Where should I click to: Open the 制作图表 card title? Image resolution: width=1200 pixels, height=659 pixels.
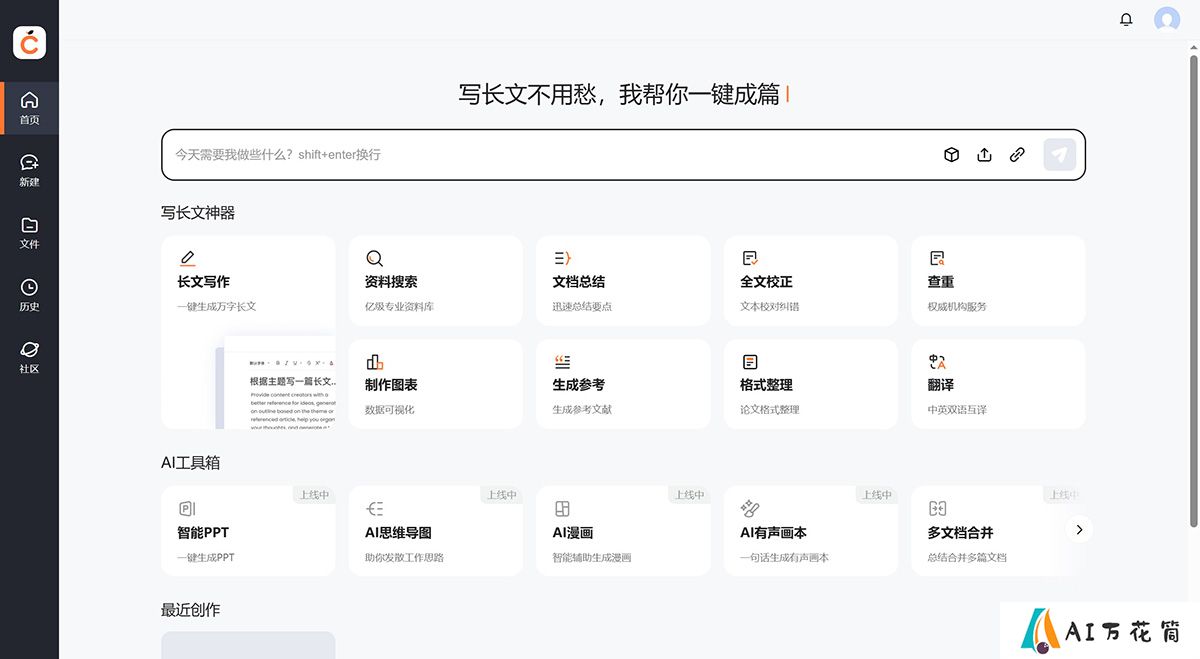(x=391, y=385)
